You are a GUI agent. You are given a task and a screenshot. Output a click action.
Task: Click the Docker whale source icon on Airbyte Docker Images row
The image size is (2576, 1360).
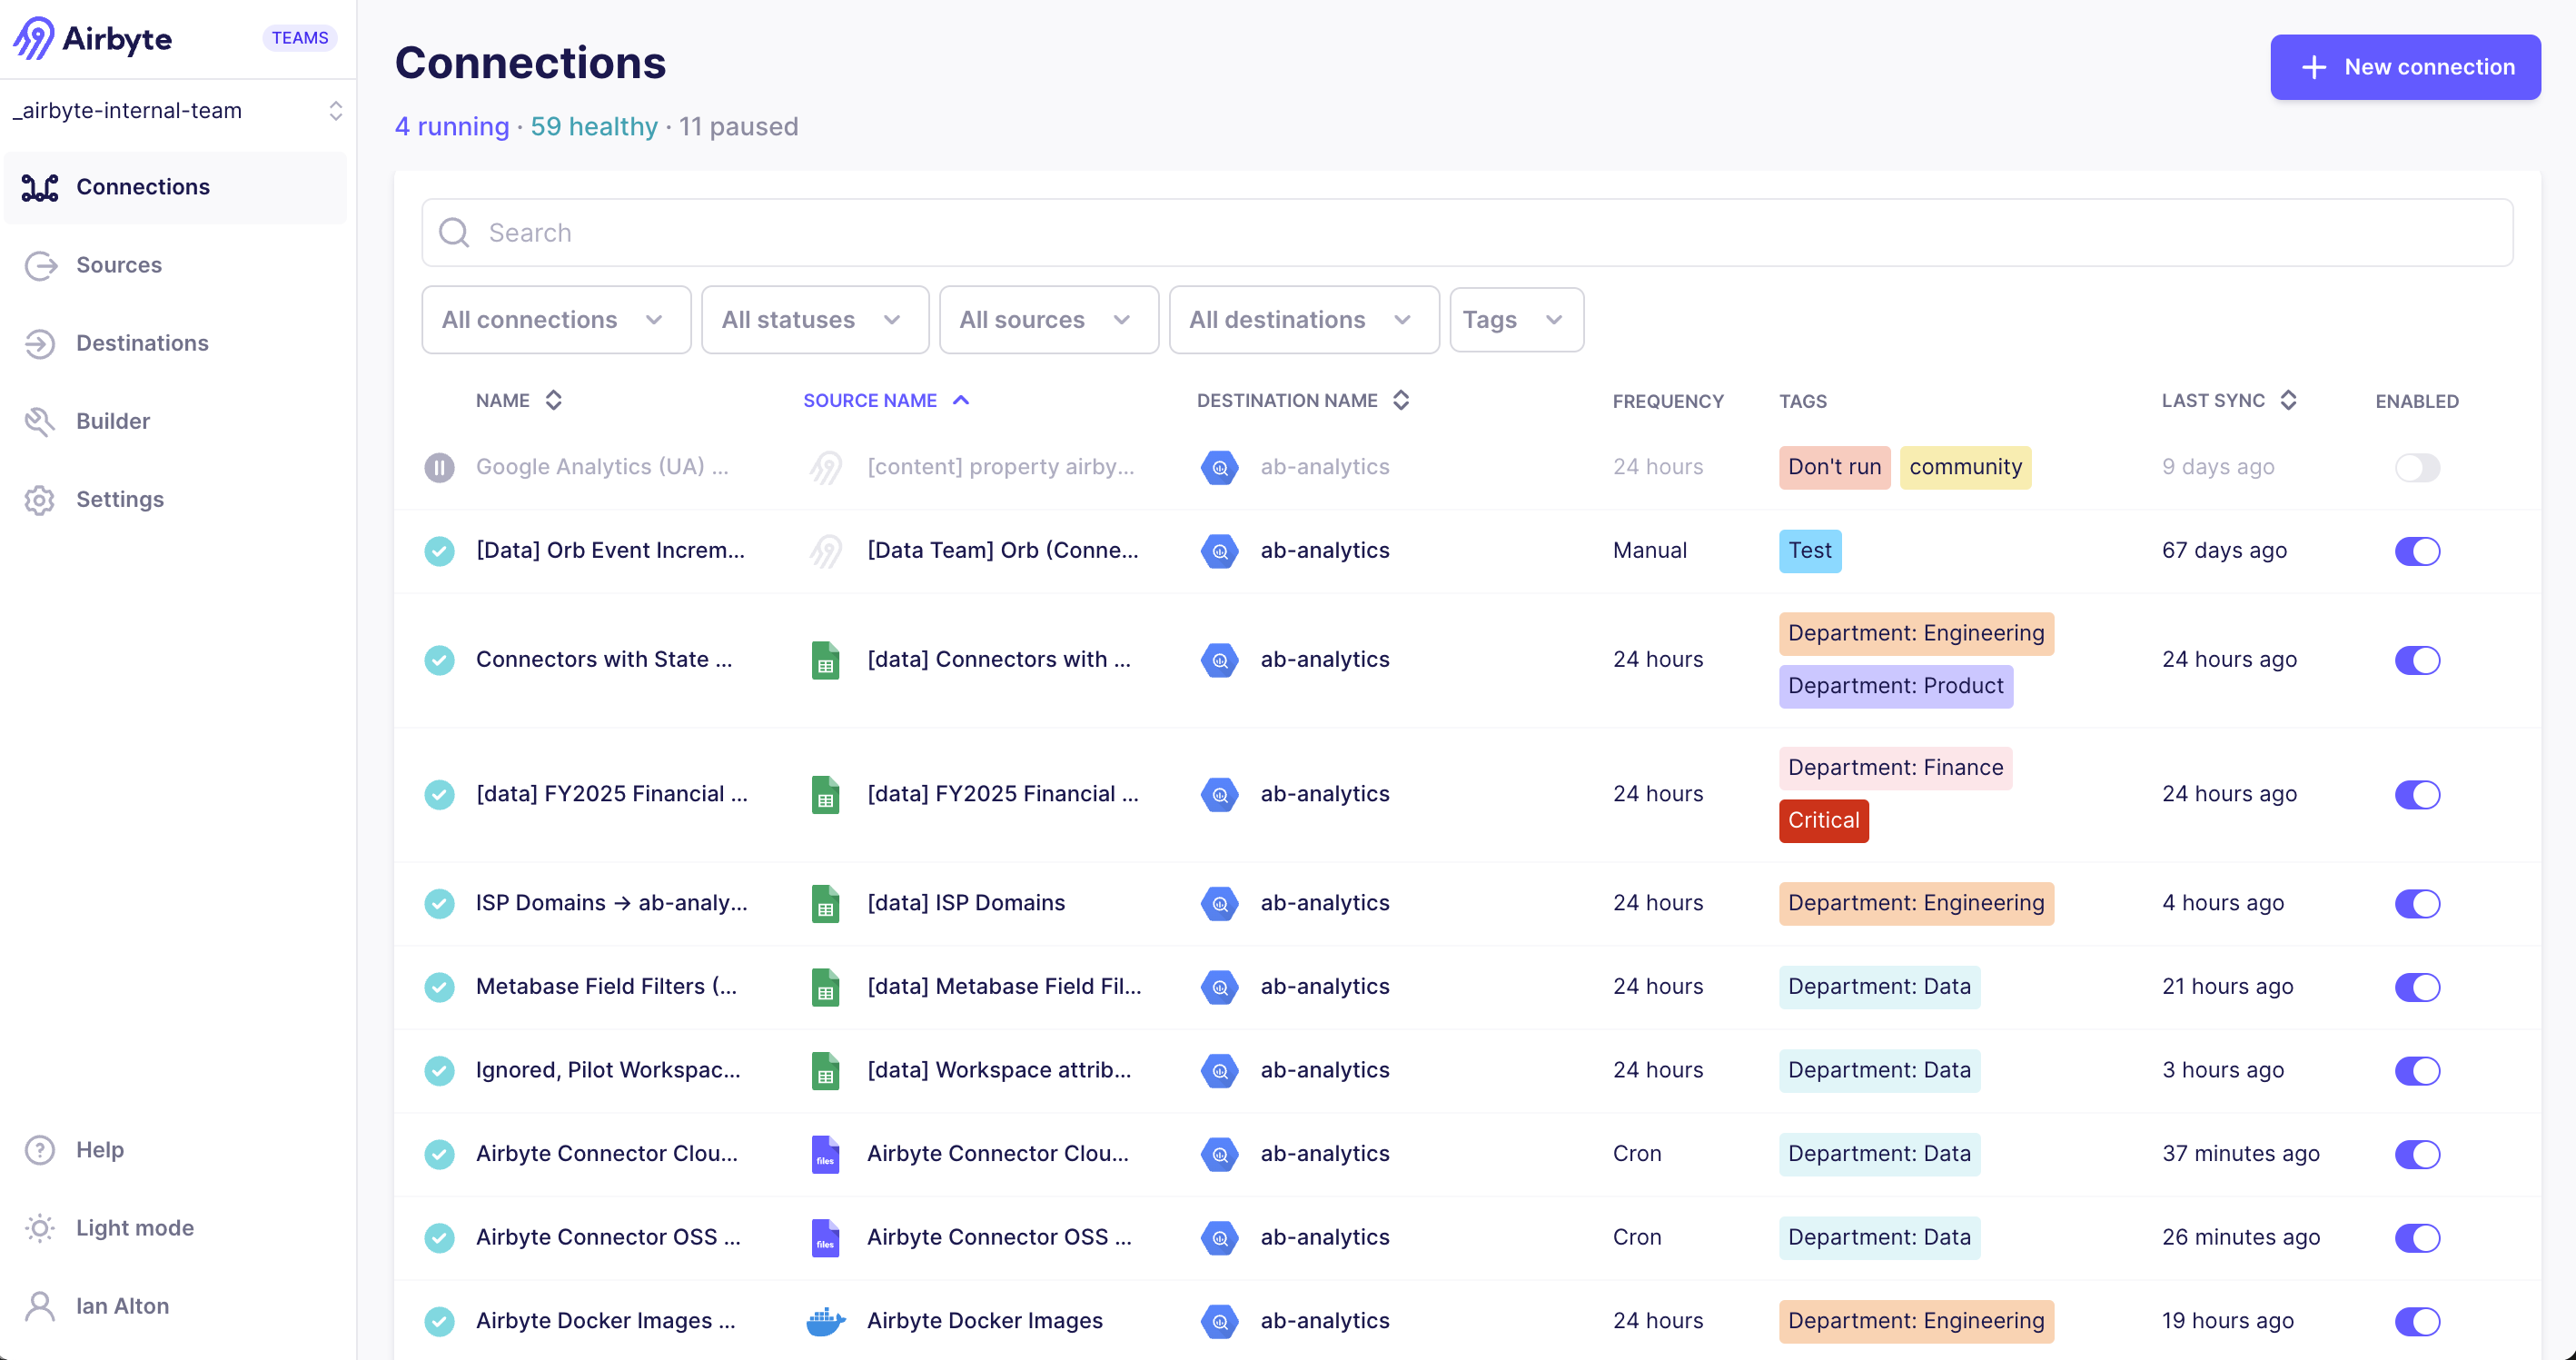click(x=825, y=1320)
